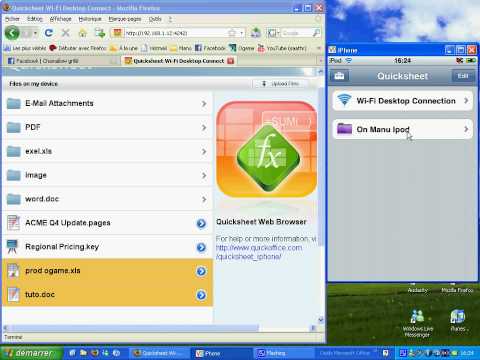480x360 pixels.
Task: Reload the page with the blue refresh icon
Action: (x=49, y=33)
